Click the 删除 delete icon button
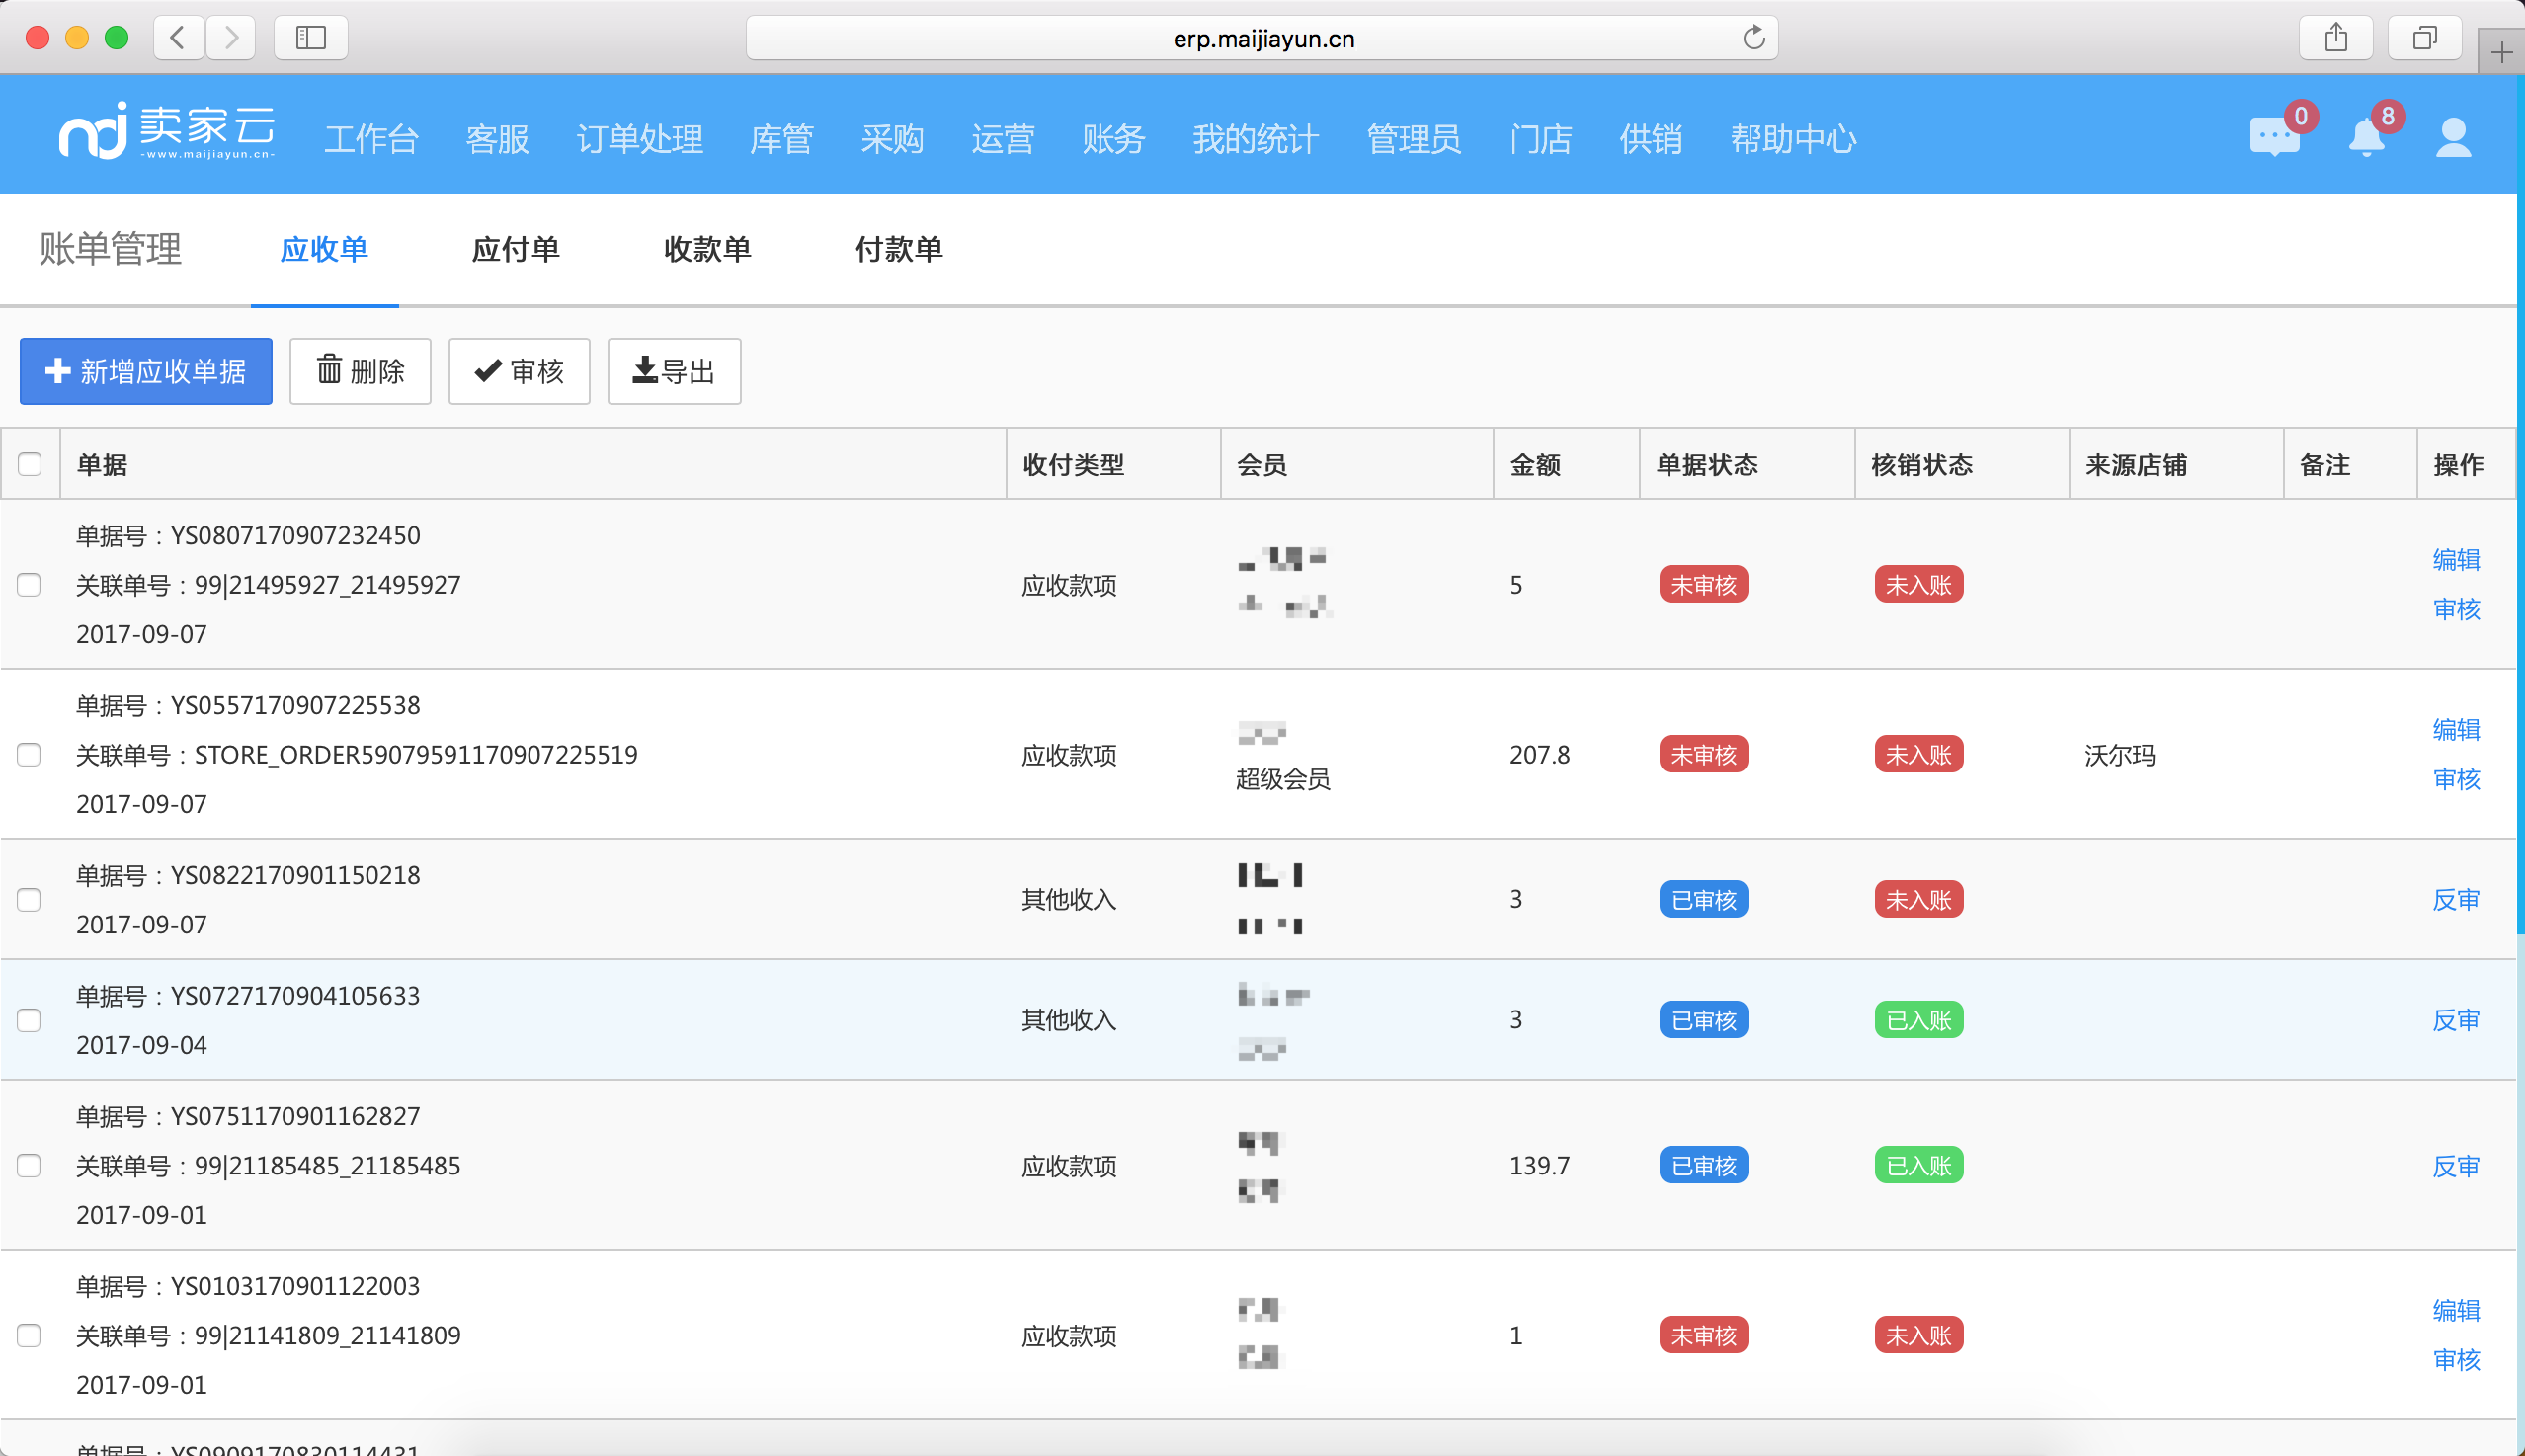The image size is (2525, 1456). pyautogui.click(x=359, y=369)
